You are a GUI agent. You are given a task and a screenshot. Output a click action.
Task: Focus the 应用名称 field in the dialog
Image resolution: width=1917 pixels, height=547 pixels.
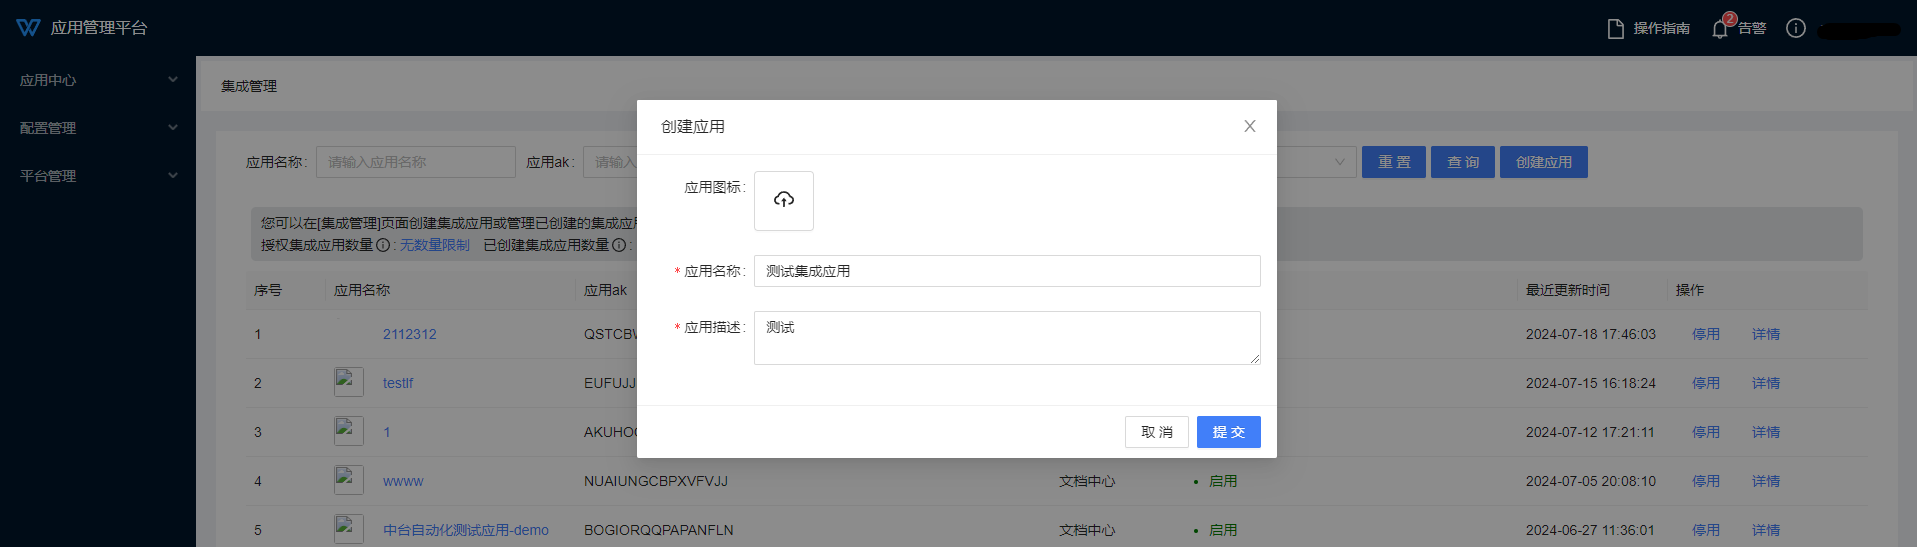coord(1006,271)
